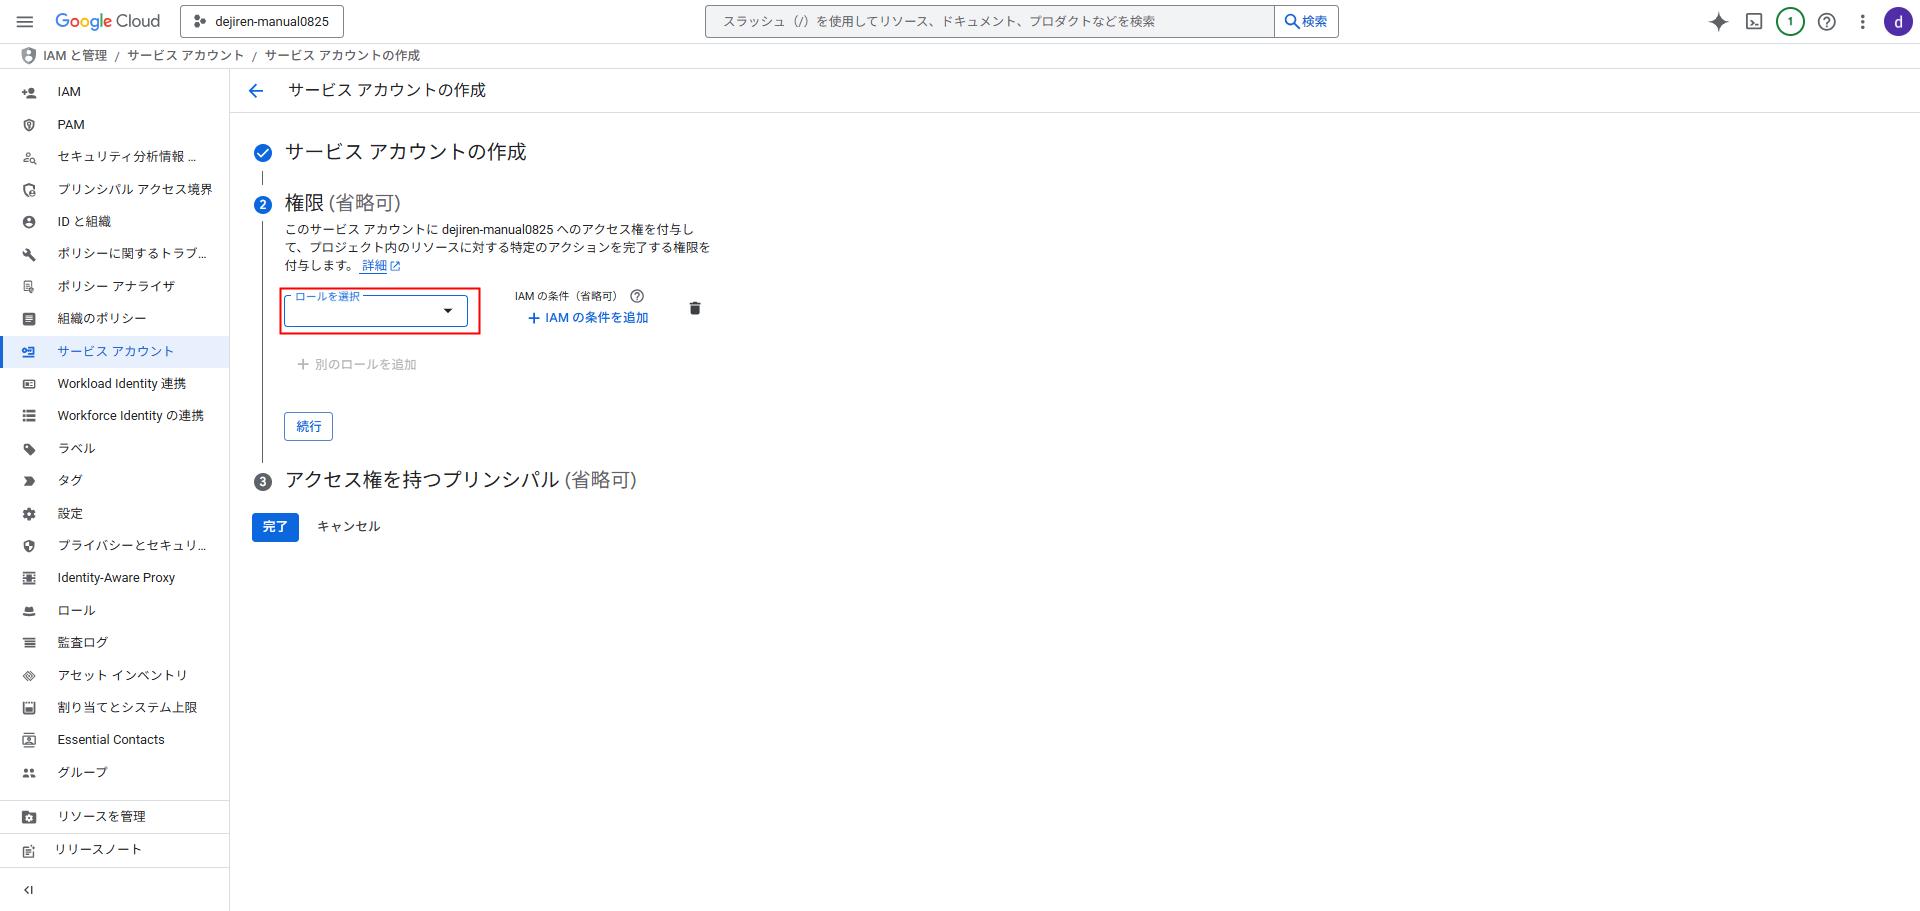This screenshot has width=1920, height=911.
Task: Delete the role row using trash icon
Action: tap(695, 308)
